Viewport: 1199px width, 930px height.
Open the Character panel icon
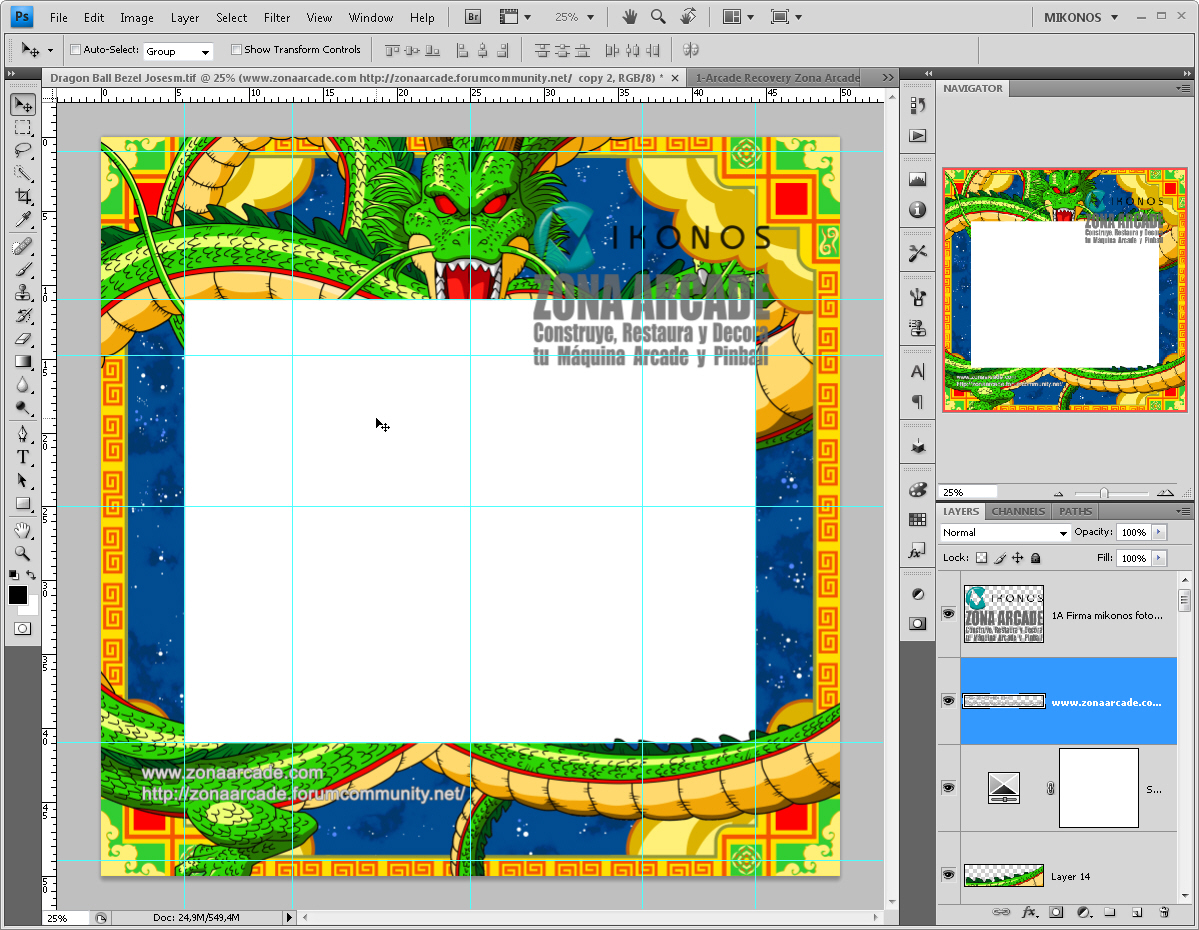[918, 372]
